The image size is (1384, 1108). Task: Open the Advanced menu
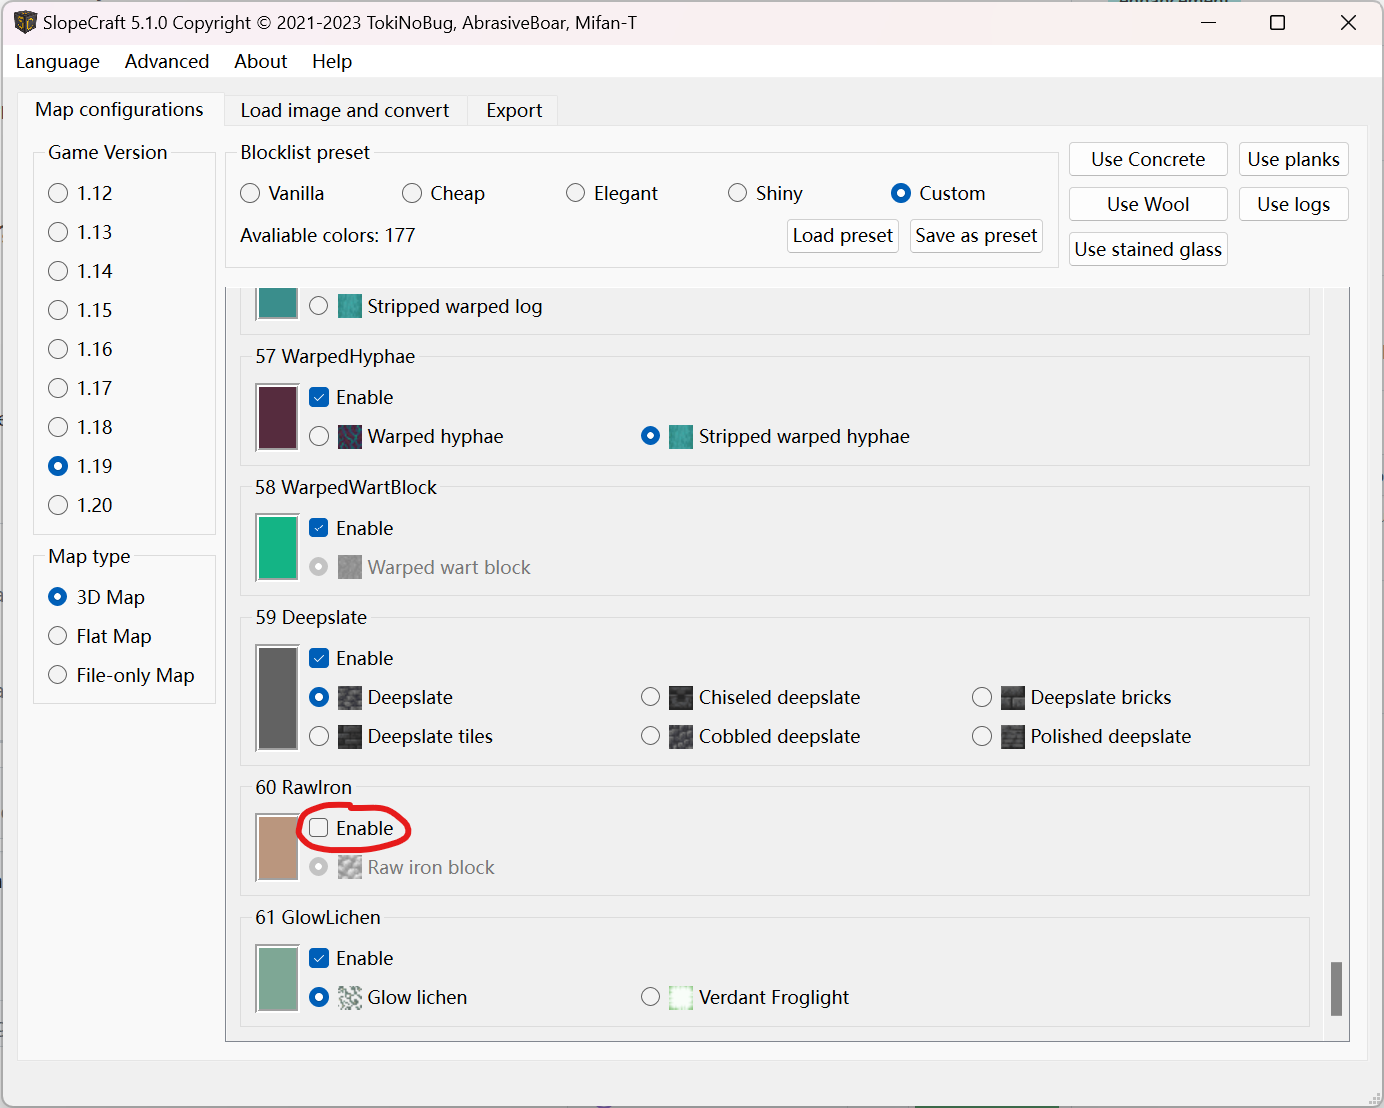point(166,61)
